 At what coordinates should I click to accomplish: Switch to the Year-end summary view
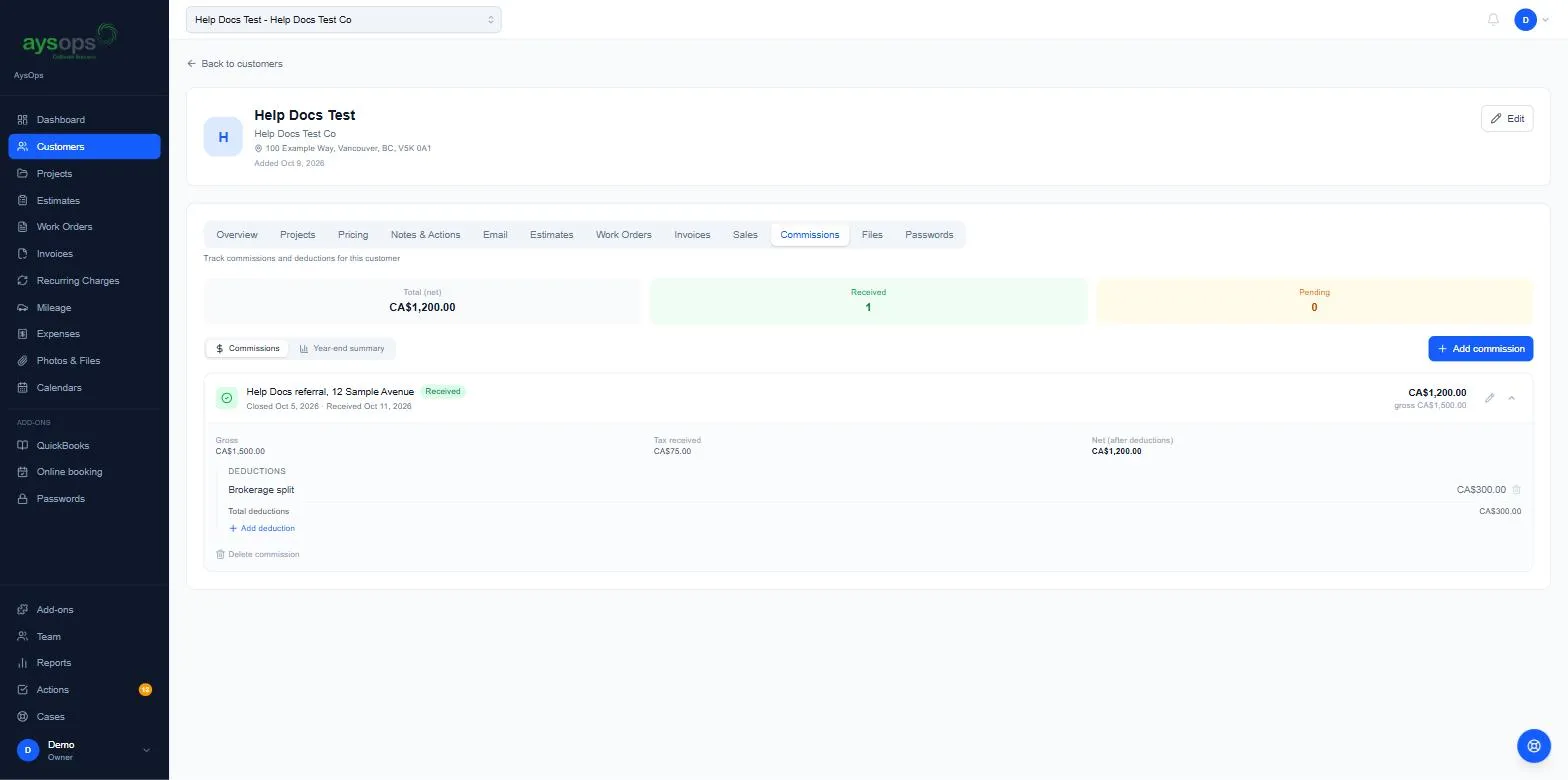(x=342, y=348)
